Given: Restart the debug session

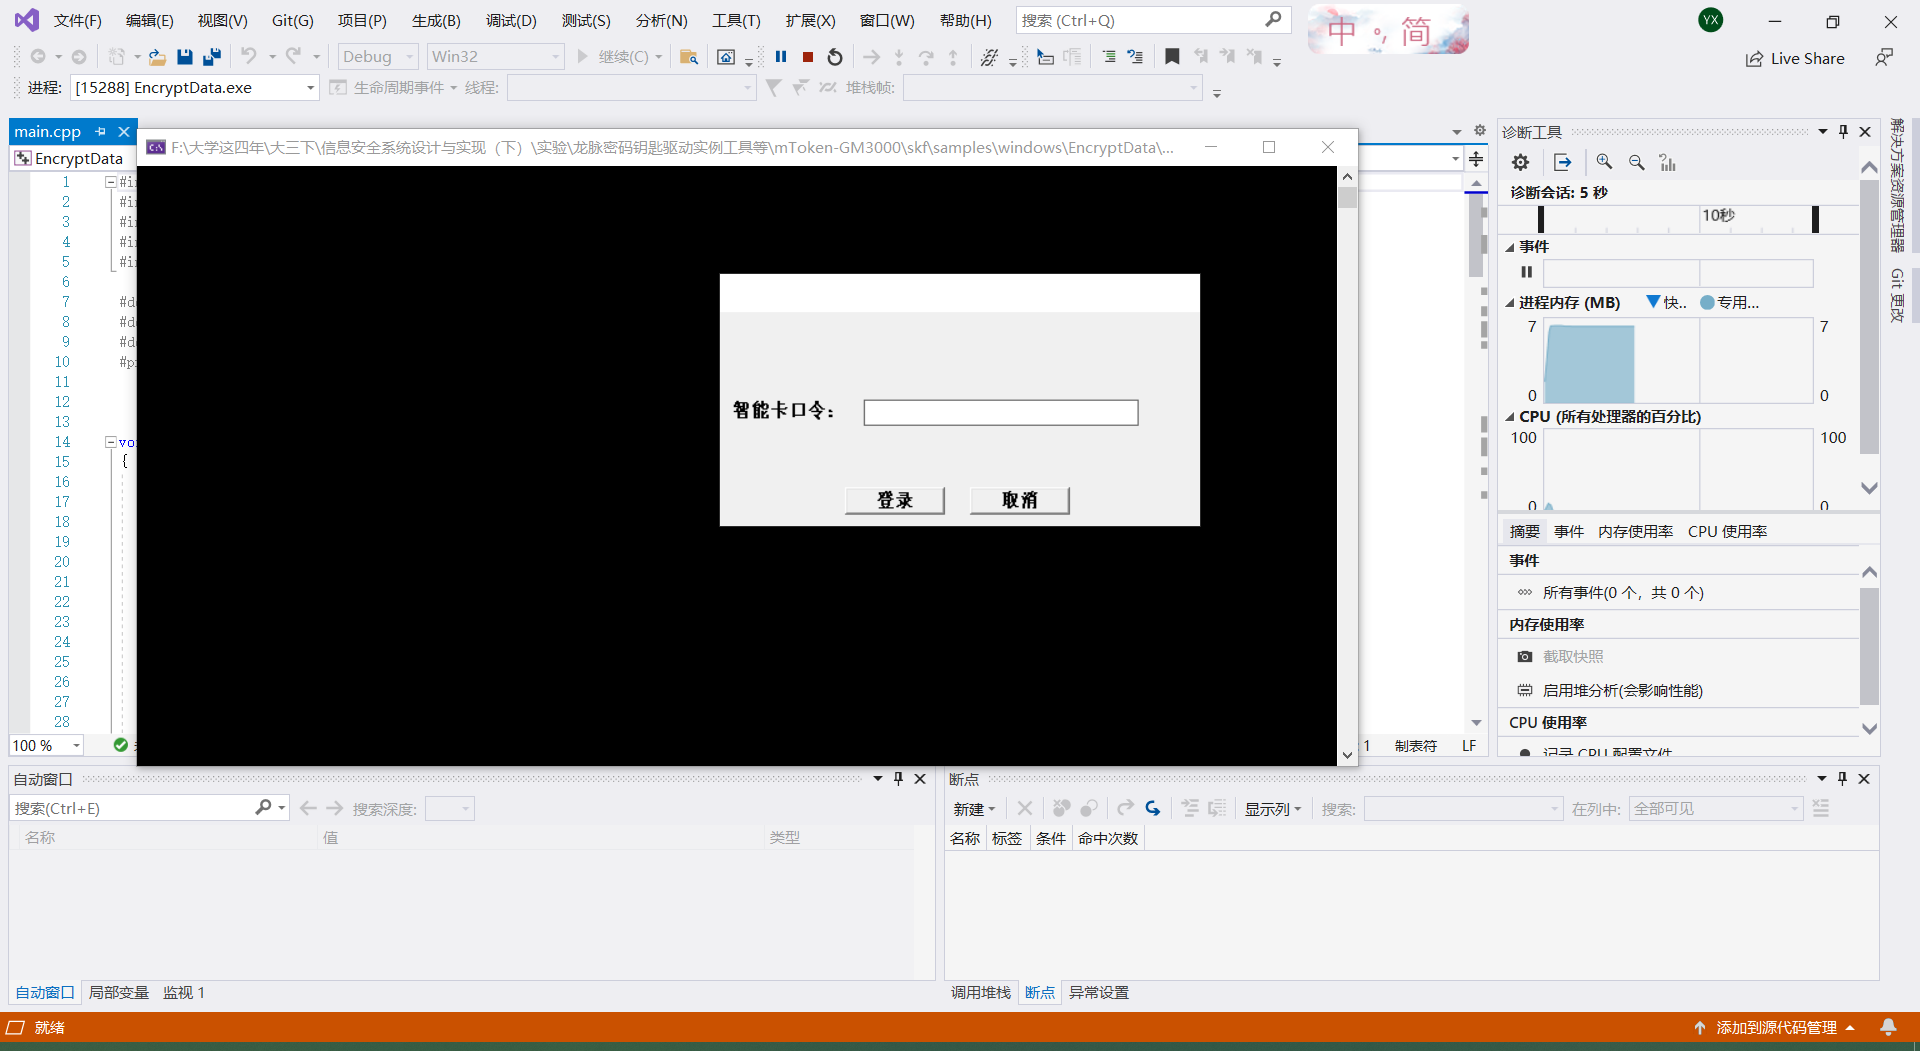Looking at the screenshot, I should (x=835, y=57).
